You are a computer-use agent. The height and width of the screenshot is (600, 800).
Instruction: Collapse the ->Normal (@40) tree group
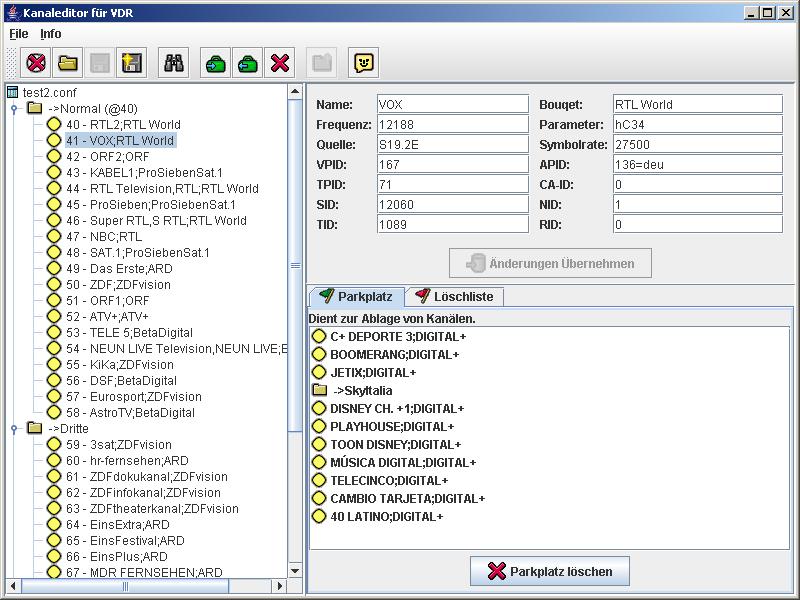(x=14, y=109)
